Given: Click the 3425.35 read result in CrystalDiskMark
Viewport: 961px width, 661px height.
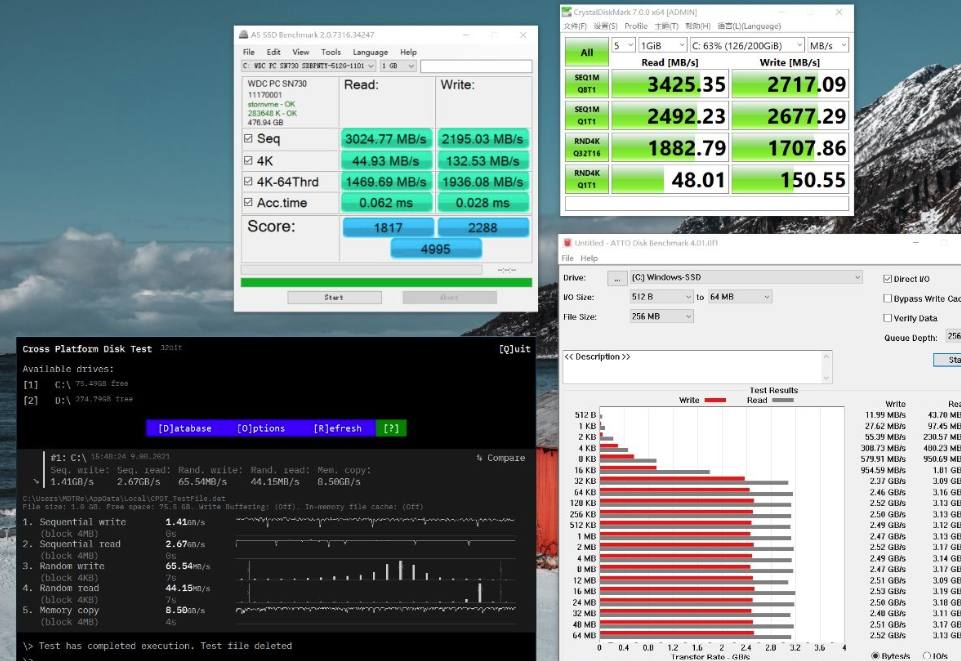Looking at the screenshot, I should (670, 84).
